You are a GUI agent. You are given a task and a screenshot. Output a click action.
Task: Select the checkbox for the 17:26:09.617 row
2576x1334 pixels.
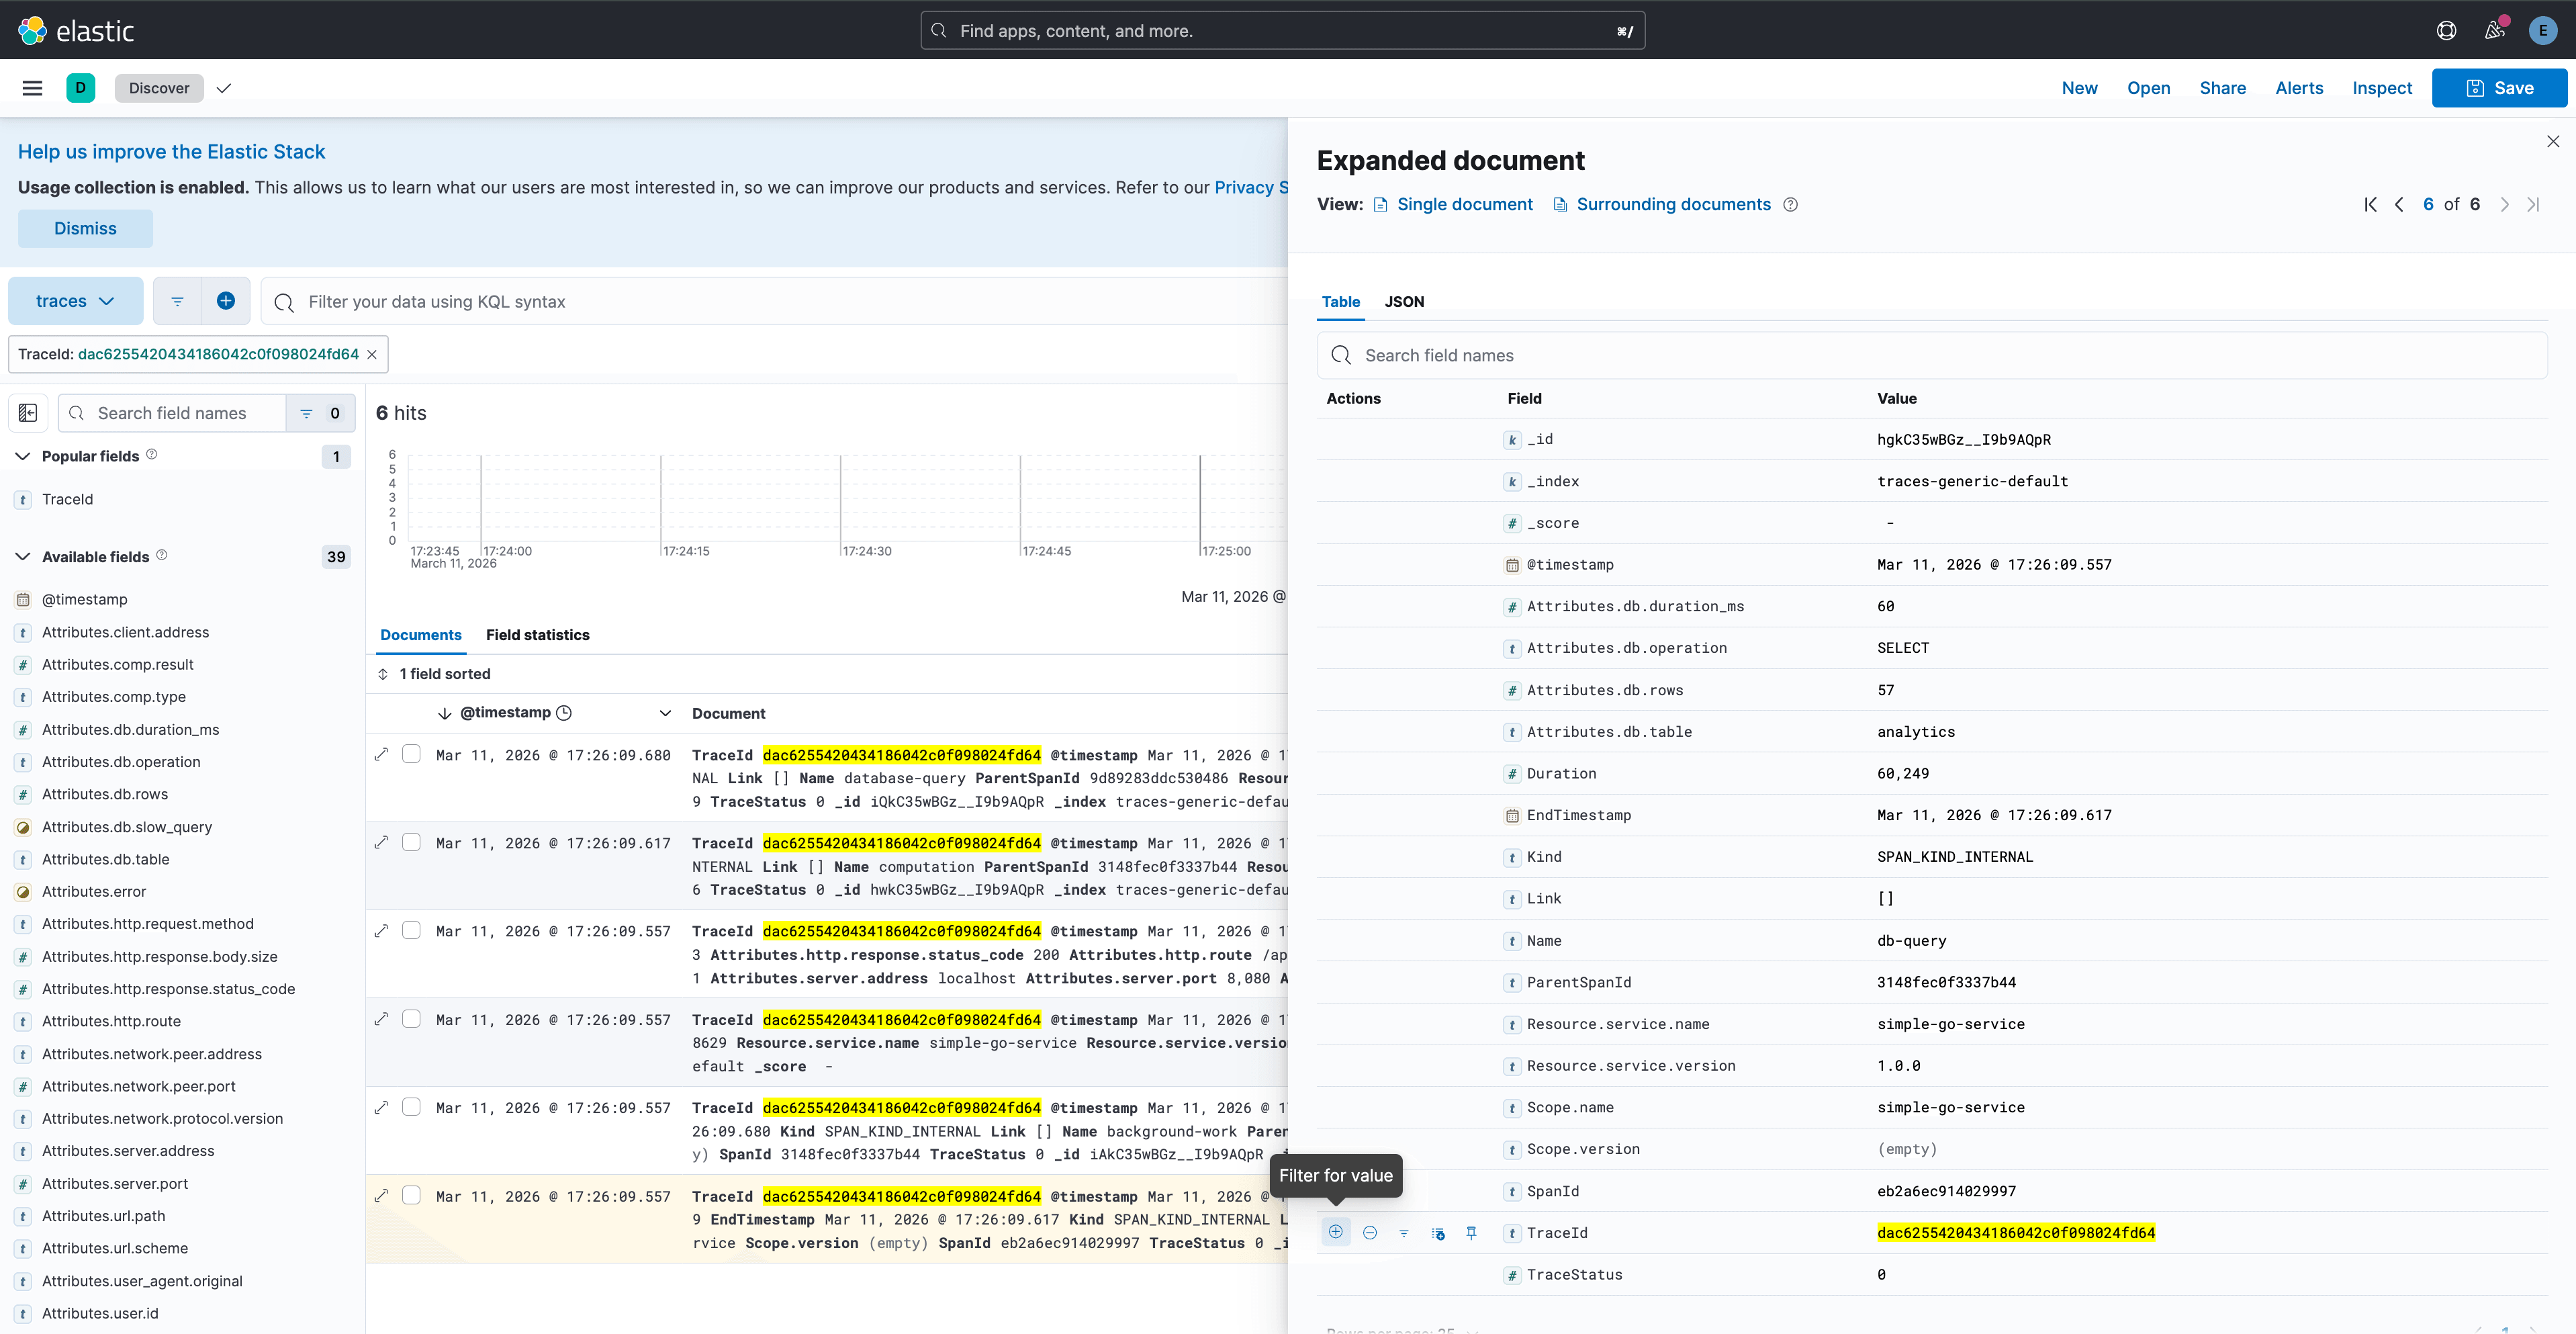click(411, 842)
